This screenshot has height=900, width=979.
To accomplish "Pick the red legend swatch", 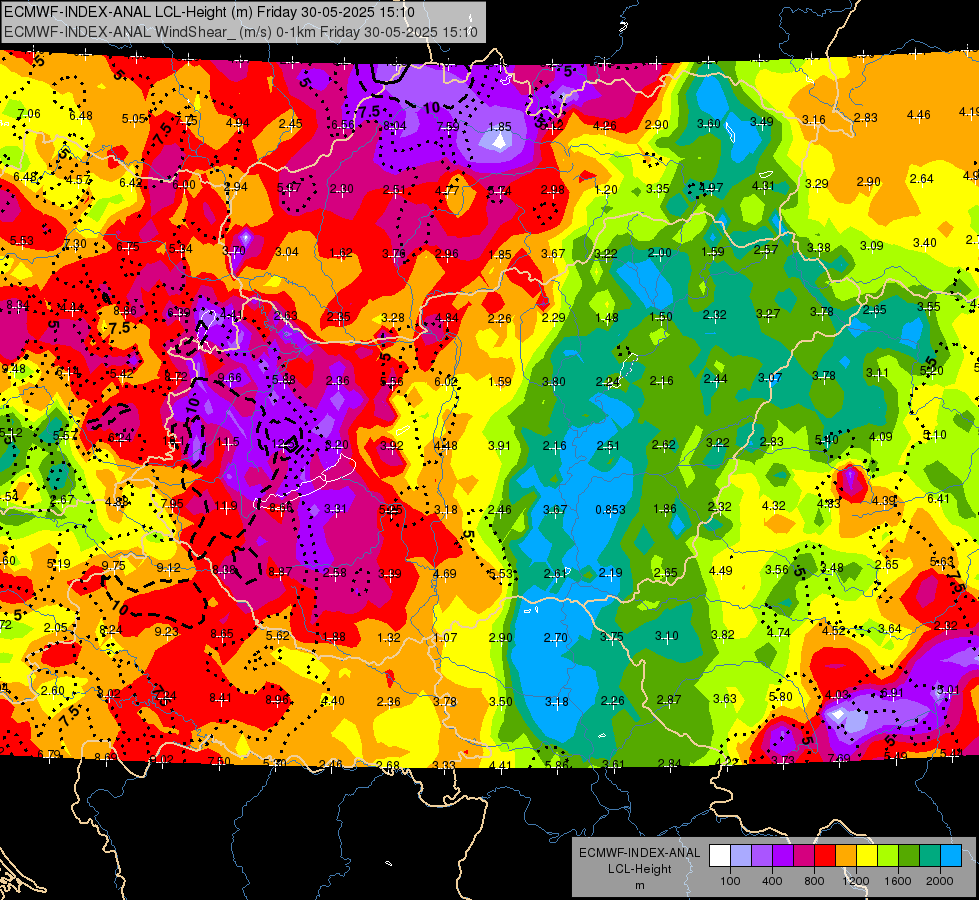I will click(825, 856).
